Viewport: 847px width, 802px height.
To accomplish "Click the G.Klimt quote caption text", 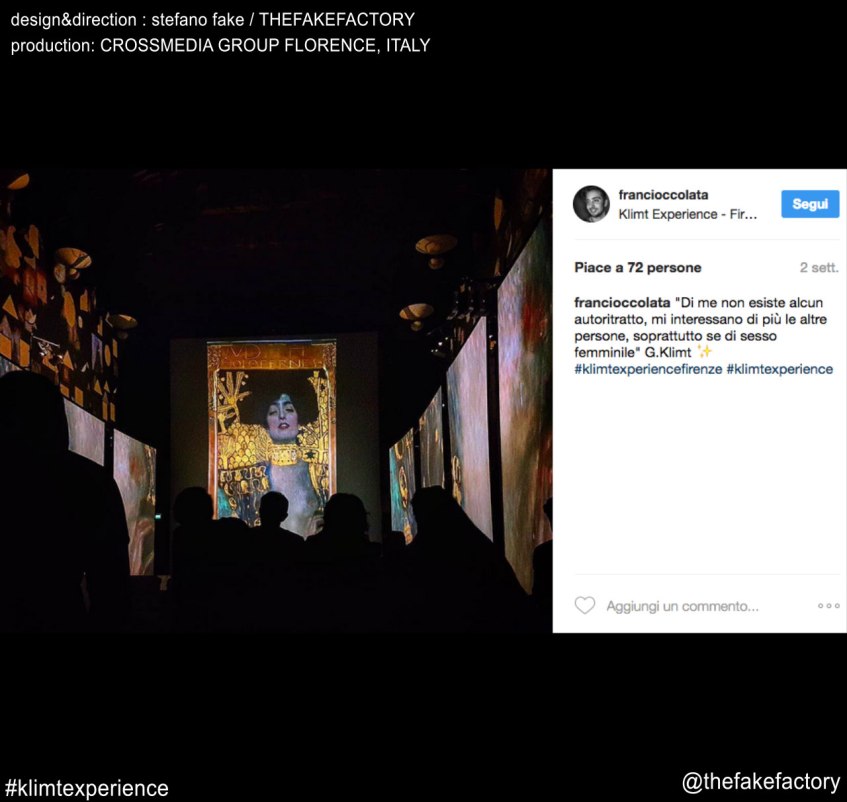I will point(700,327).
